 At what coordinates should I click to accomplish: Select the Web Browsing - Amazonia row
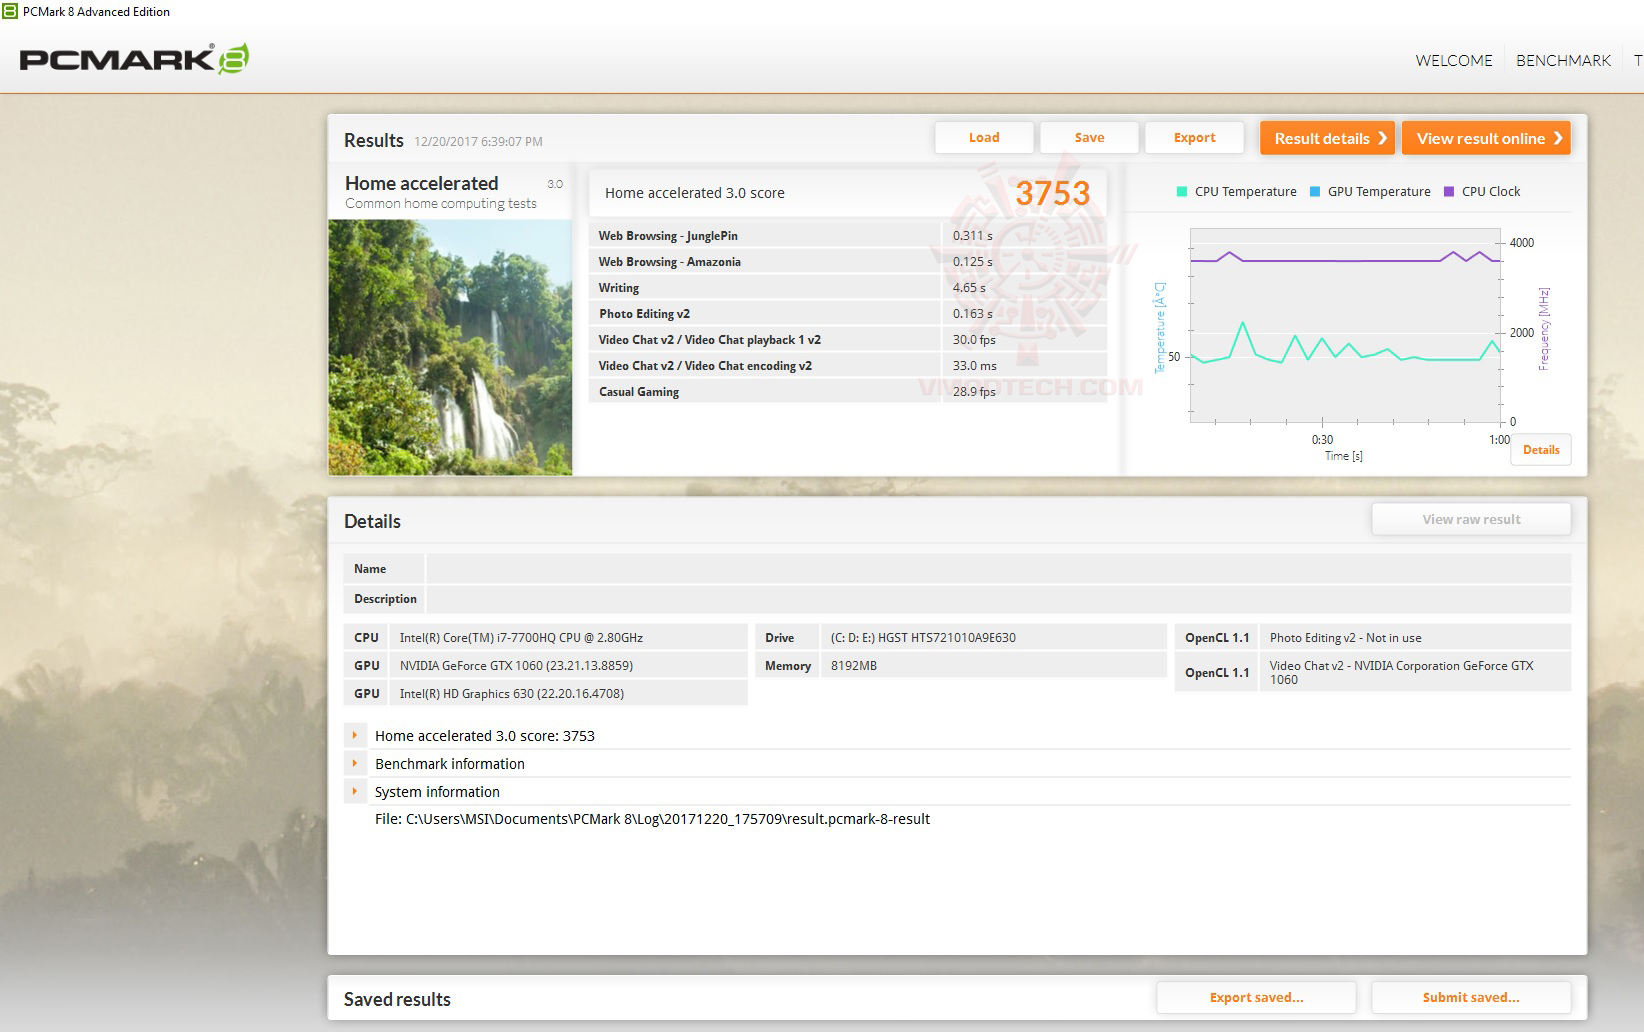coord(848,262)
